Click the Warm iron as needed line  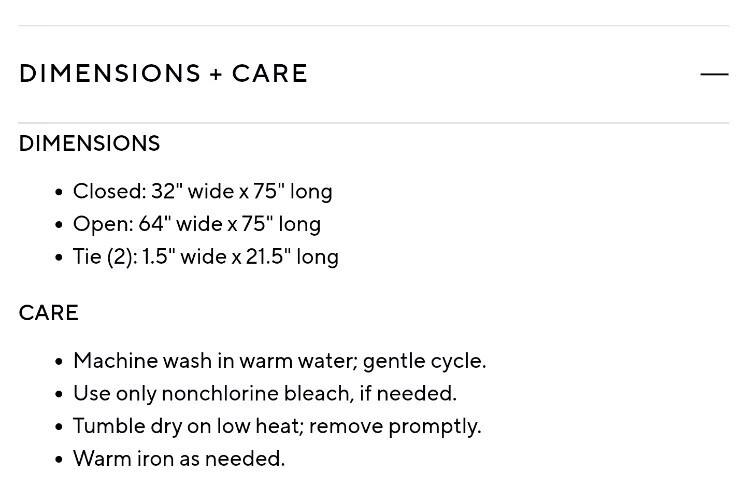[x=178, y=459]
